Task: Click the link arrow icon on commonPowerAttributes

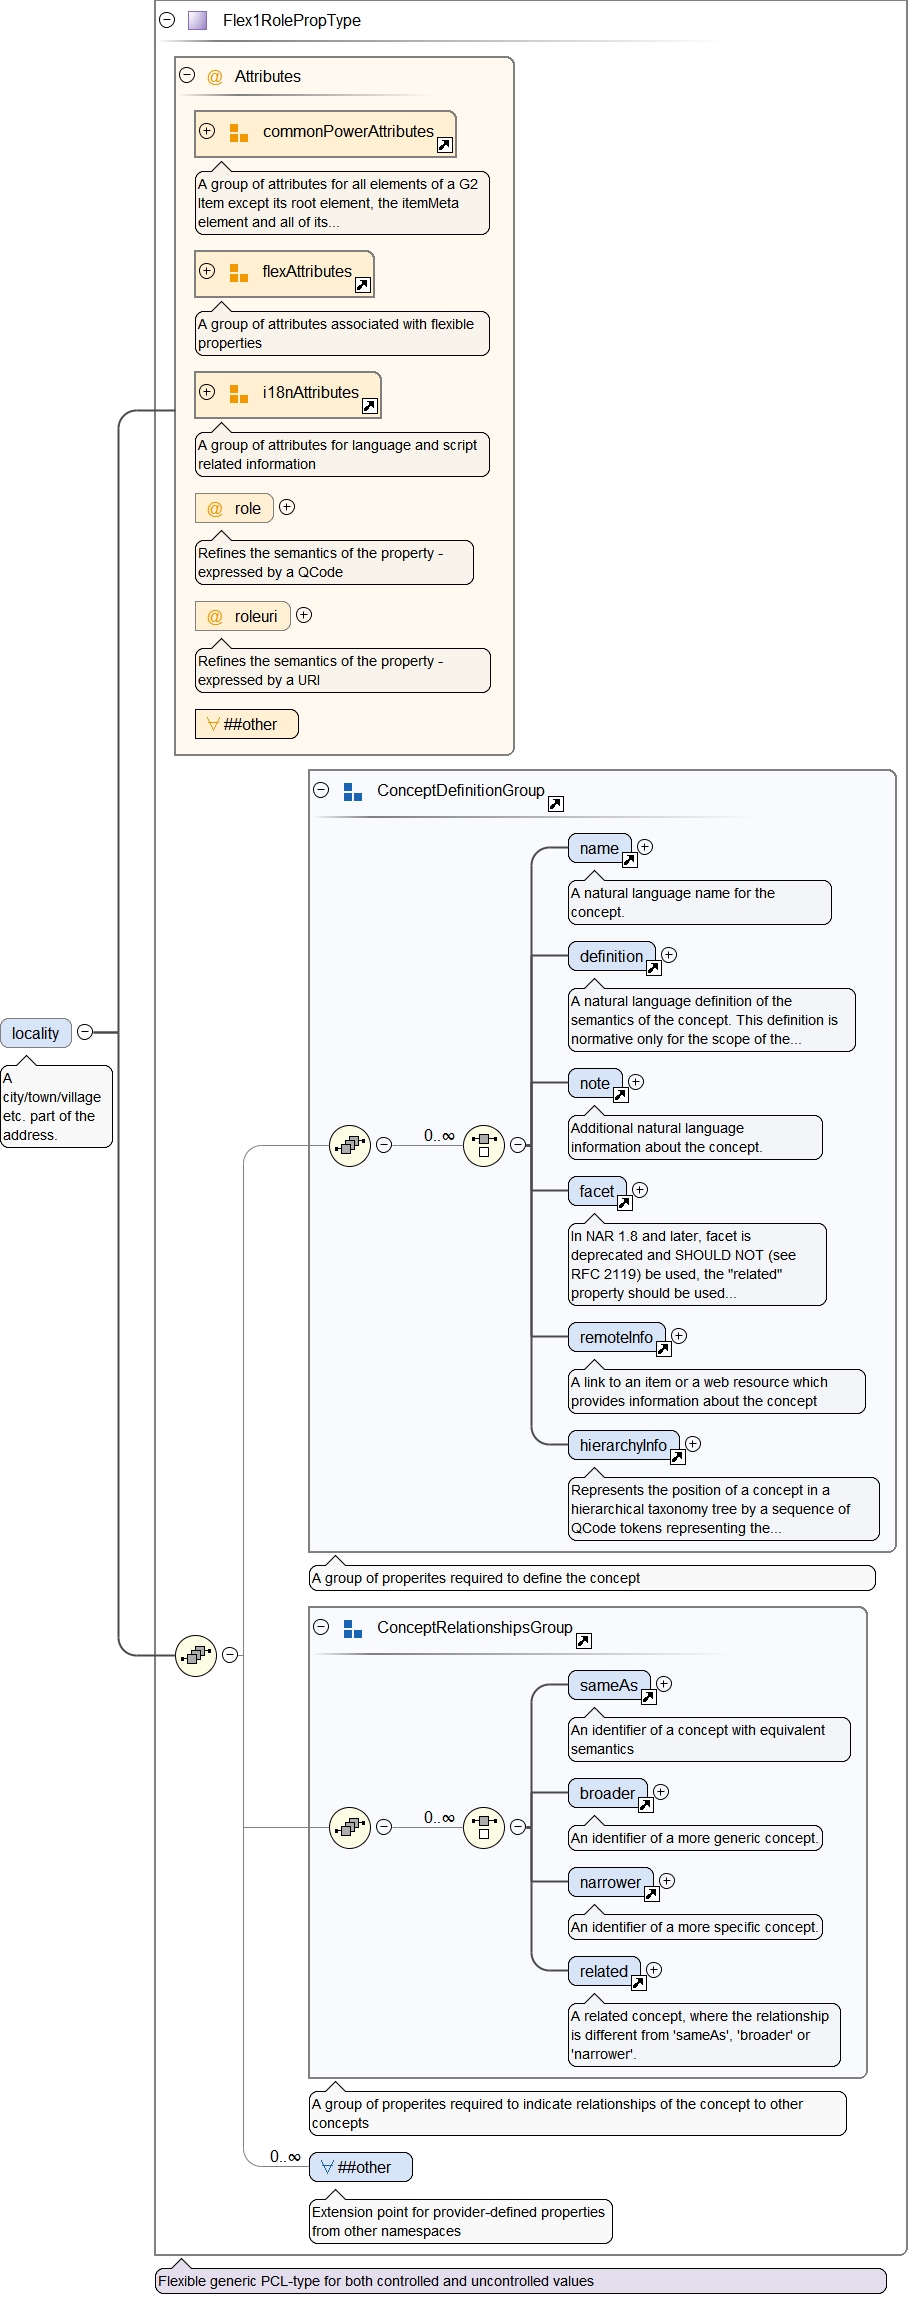Action: coord(445,145)
